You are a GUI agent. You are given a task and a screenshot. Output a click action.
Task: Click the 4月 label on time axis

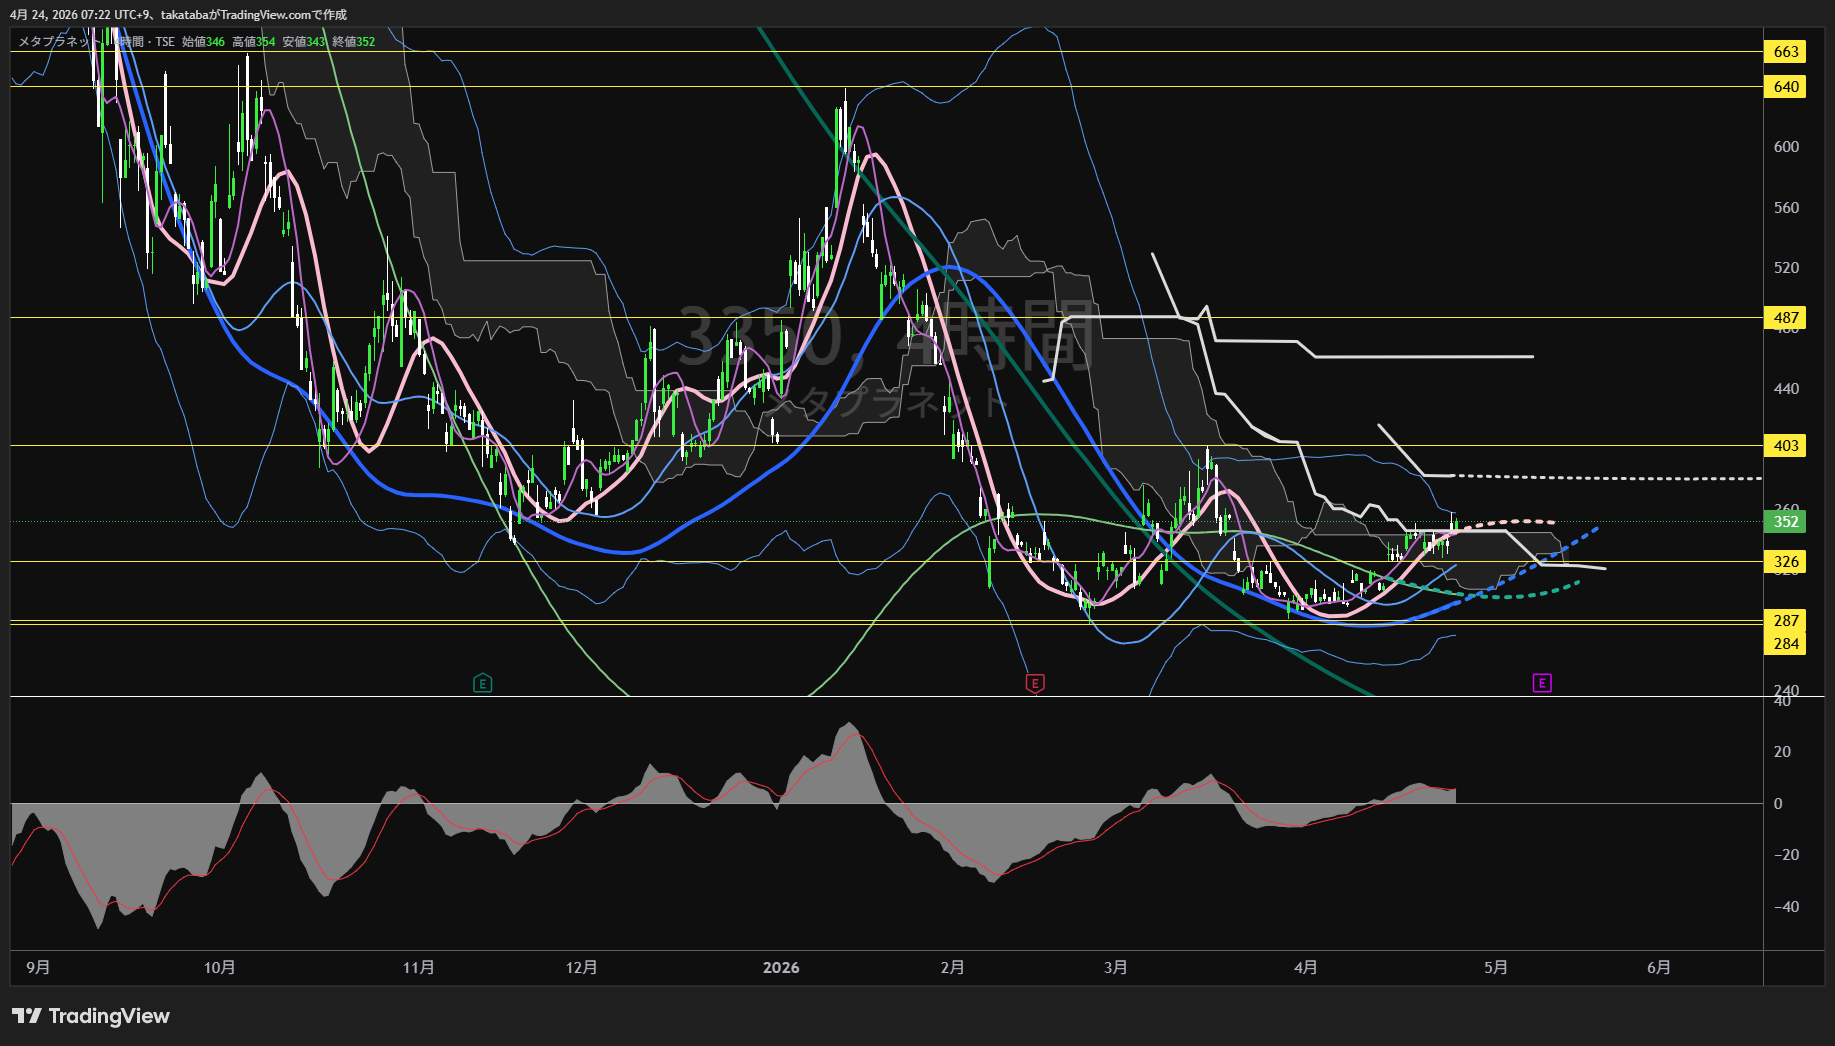(x=1305, y=968)
